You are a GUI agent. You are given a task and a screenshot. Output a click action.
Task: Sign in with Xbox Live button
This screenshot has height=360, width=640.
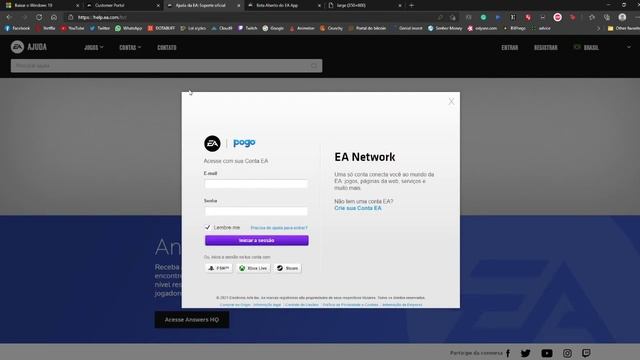pos(253,268)
